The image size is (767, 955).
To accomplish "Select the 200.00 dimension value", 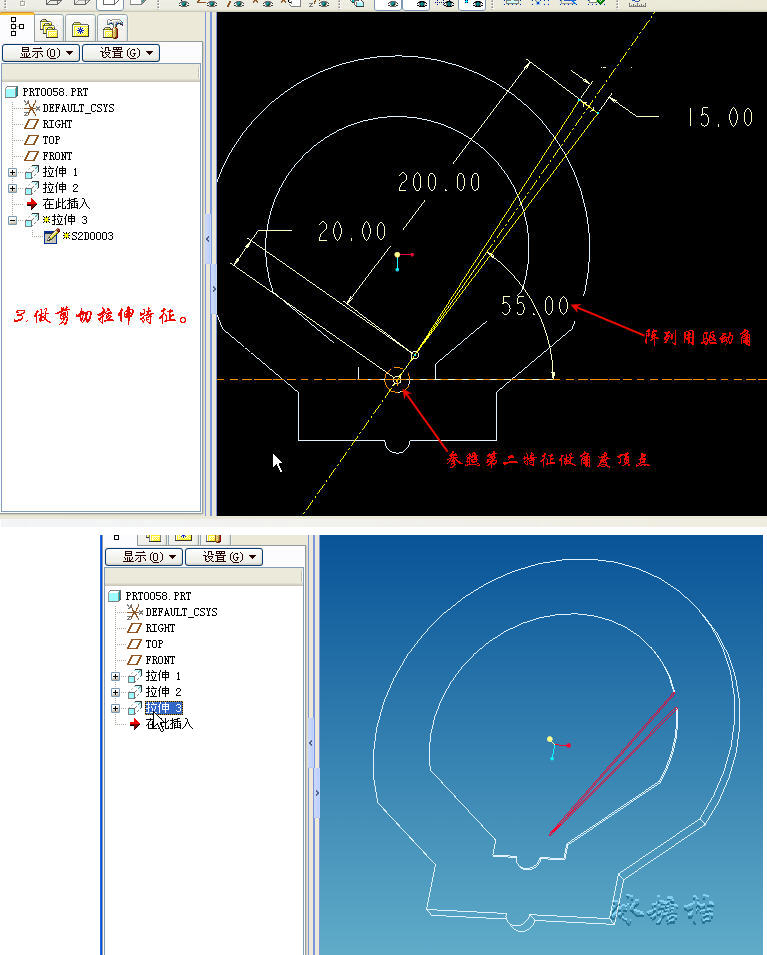I will 439,182.
